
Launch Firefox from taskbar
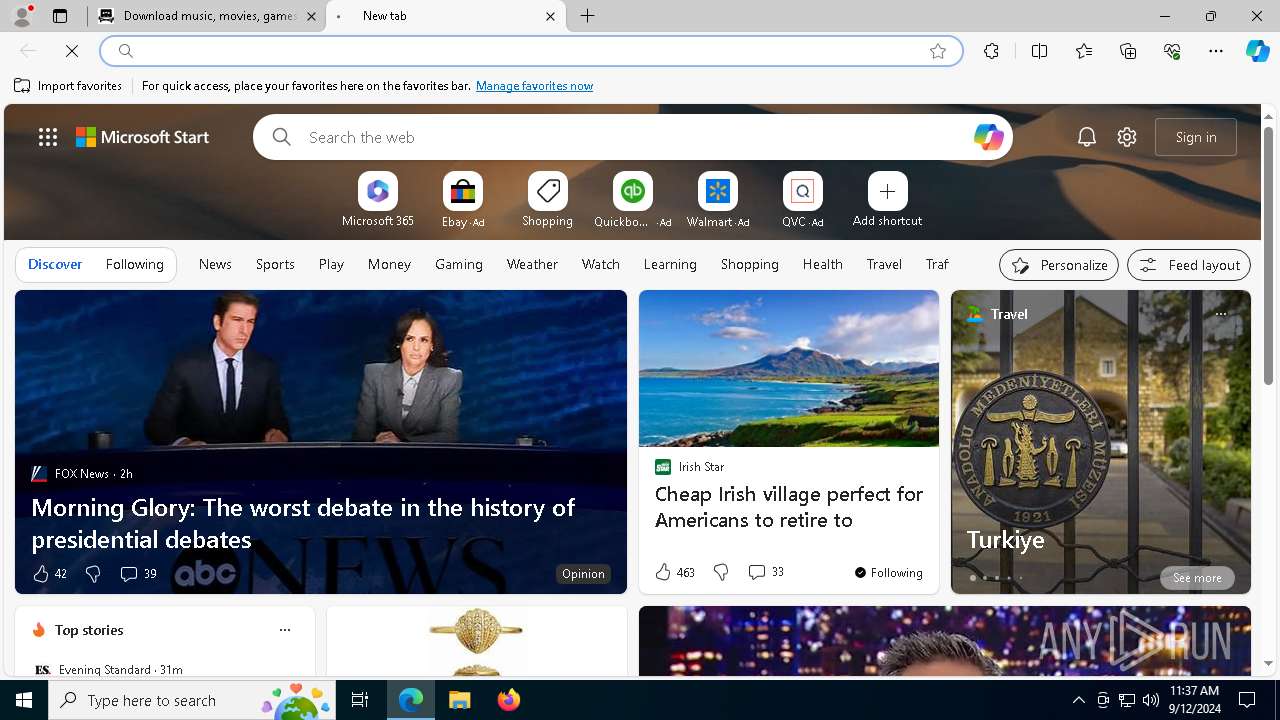click(509, 700)
